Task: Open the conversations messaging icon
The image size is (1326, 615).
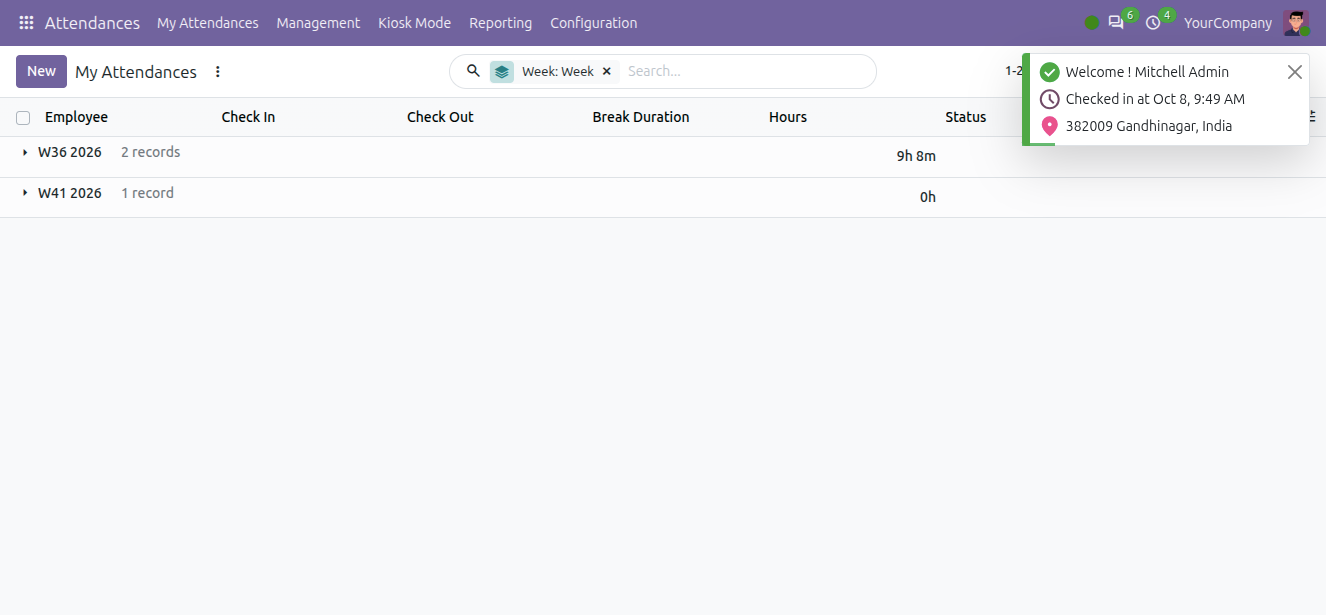Action: coord(1116,23)
